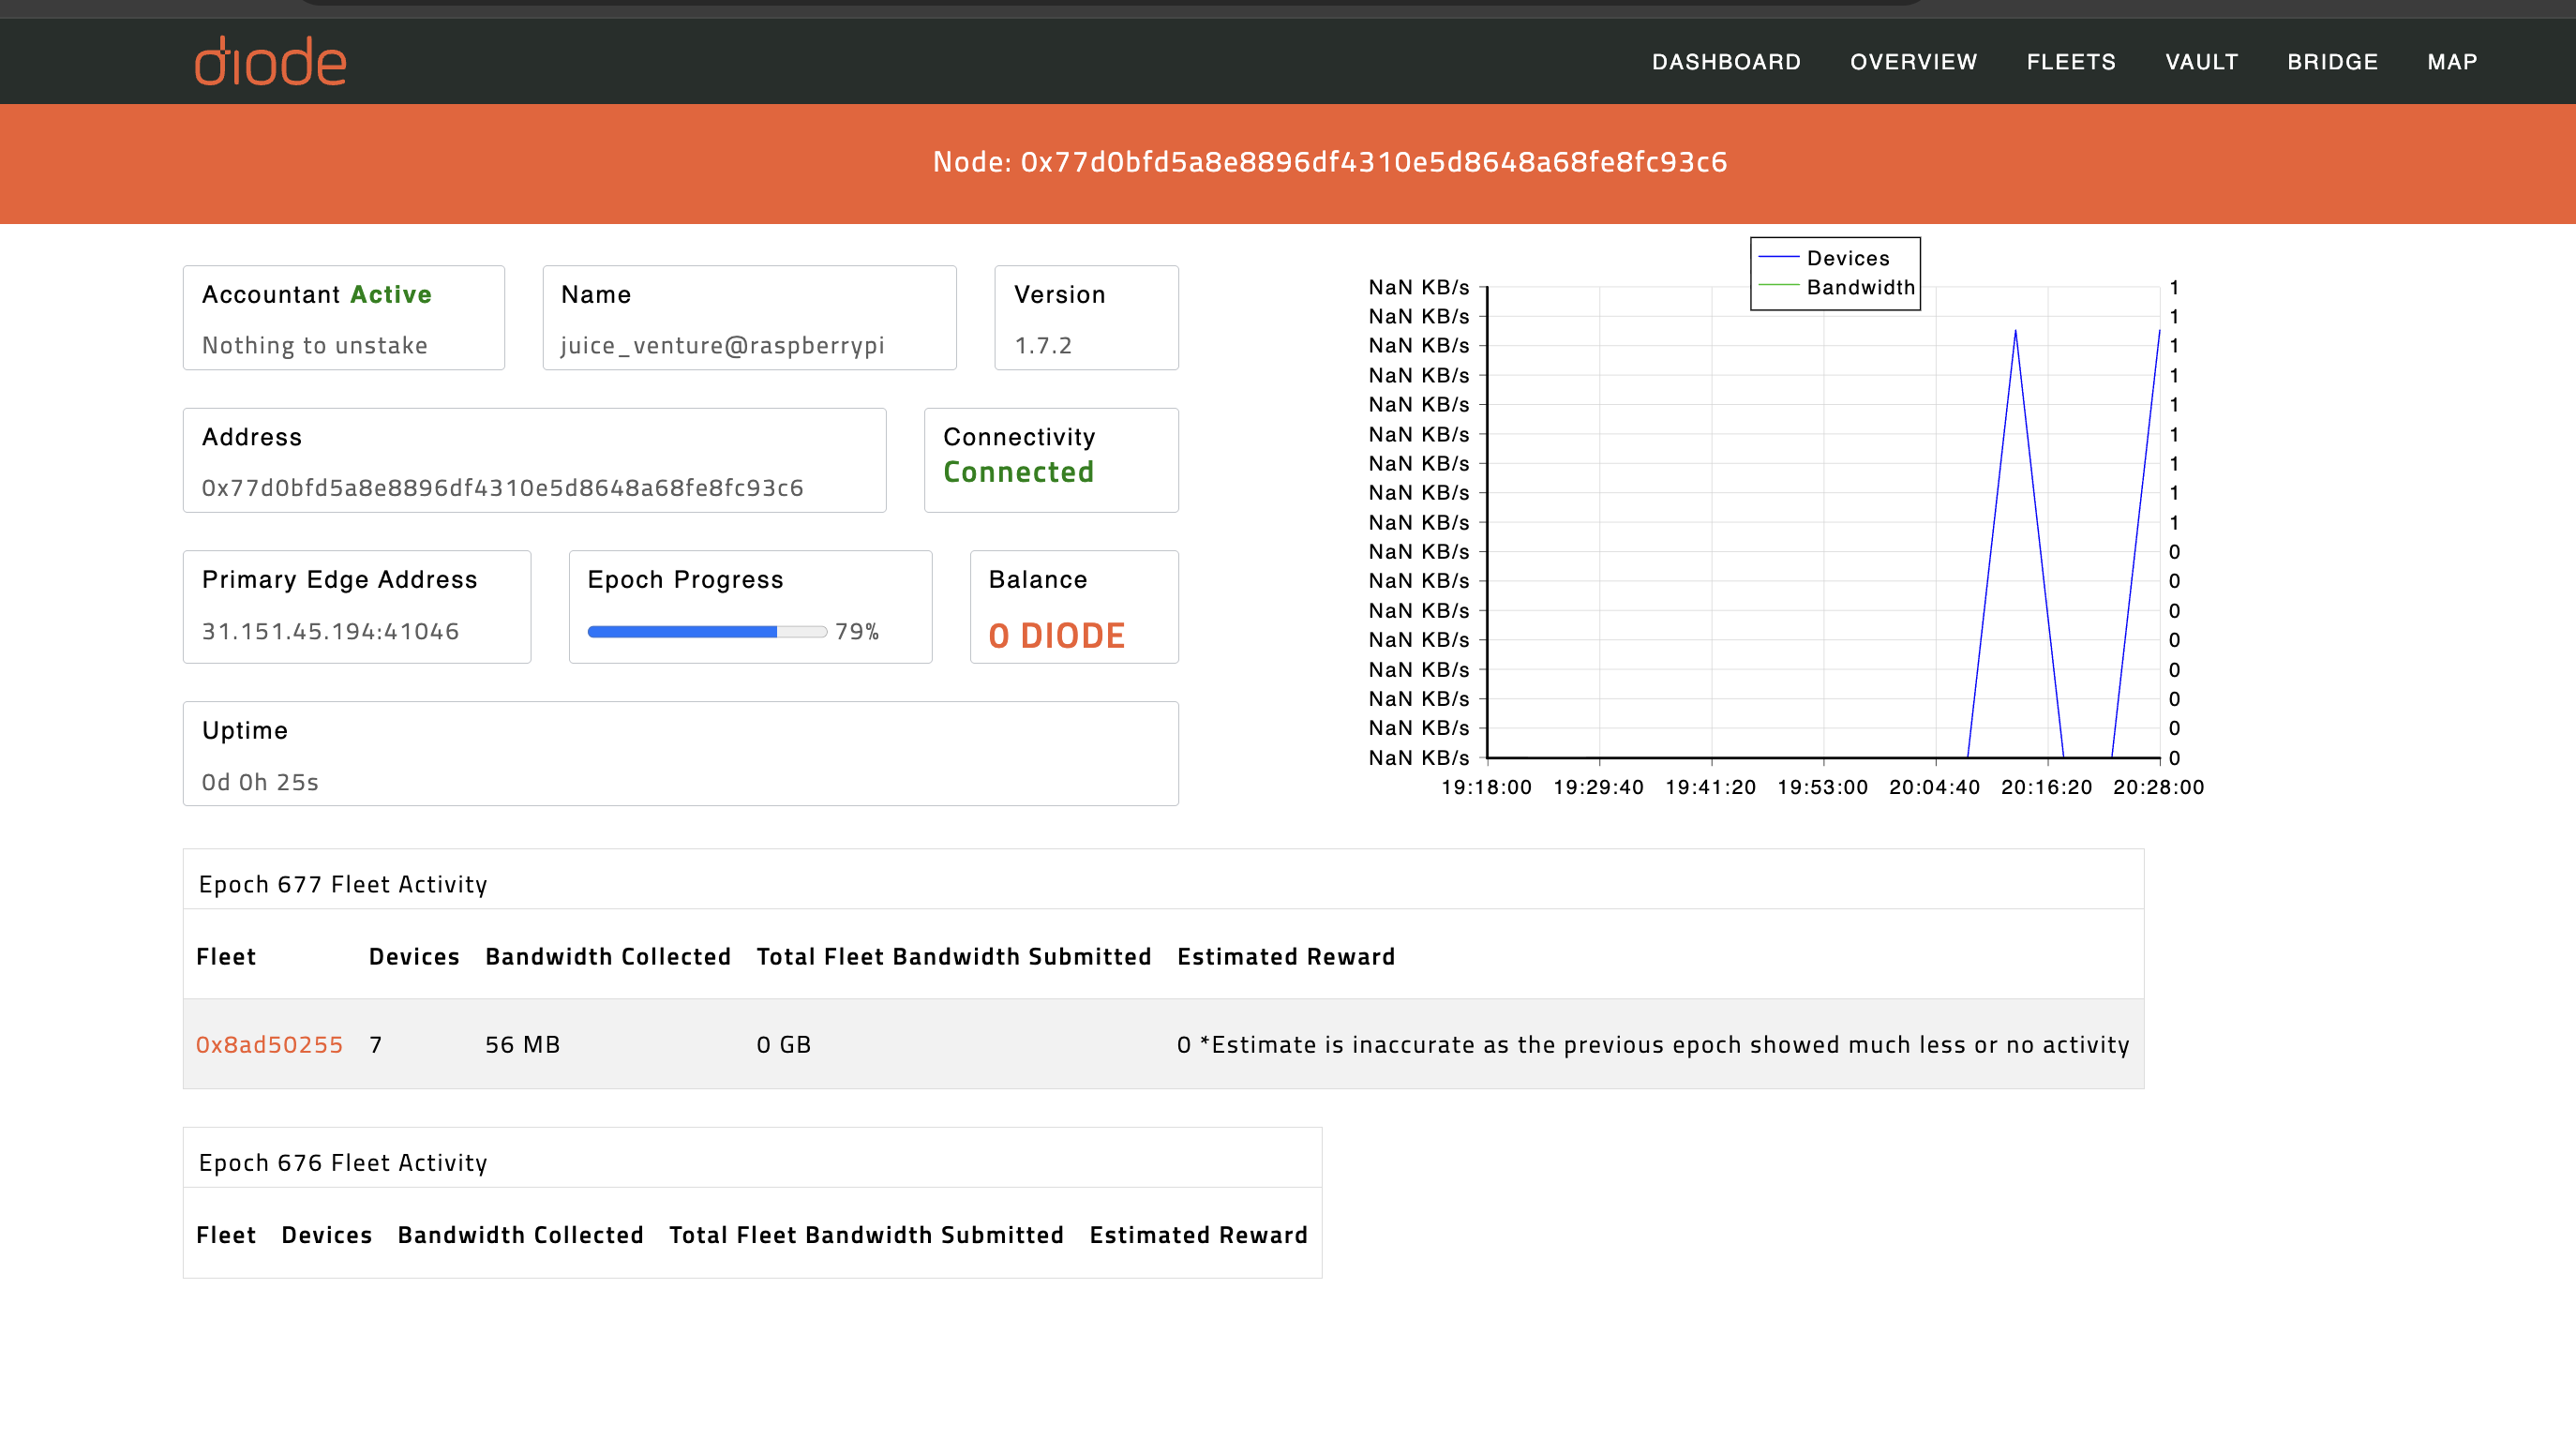Click the 0 DIODE balance

[x=1056, y=635]
